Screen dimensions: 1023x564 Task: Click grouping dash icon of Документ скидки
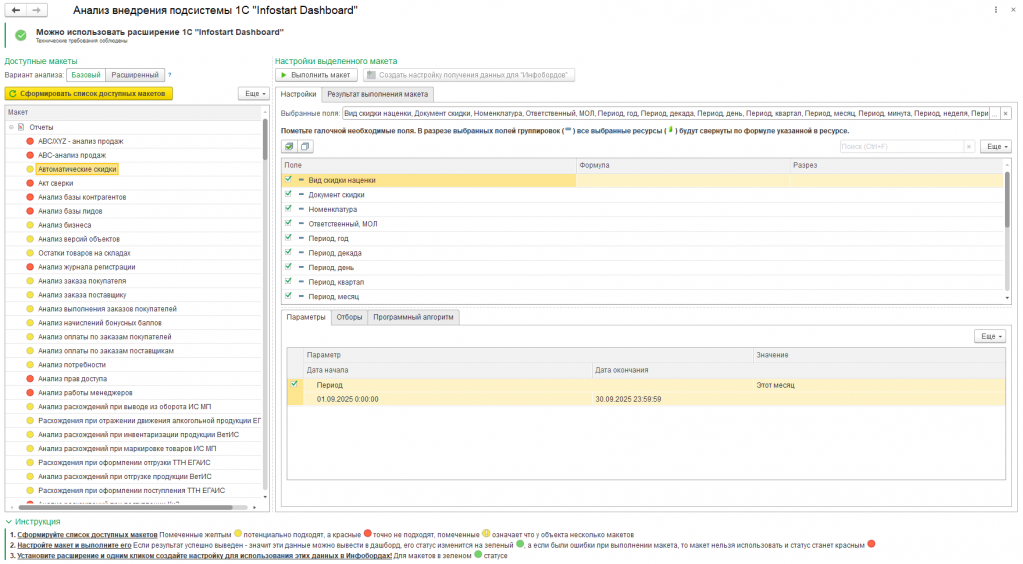pyautogui.click(x=301, y=195)
